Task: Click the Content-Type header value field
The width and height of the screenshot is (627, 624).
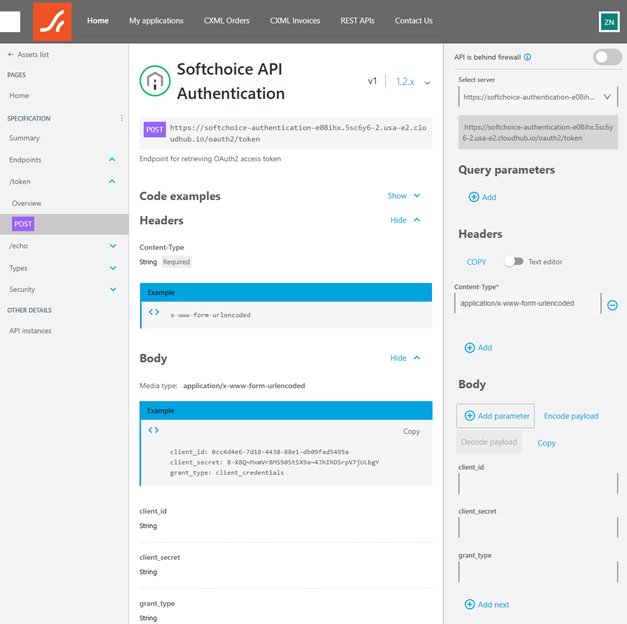Action: tap(527, 303)
